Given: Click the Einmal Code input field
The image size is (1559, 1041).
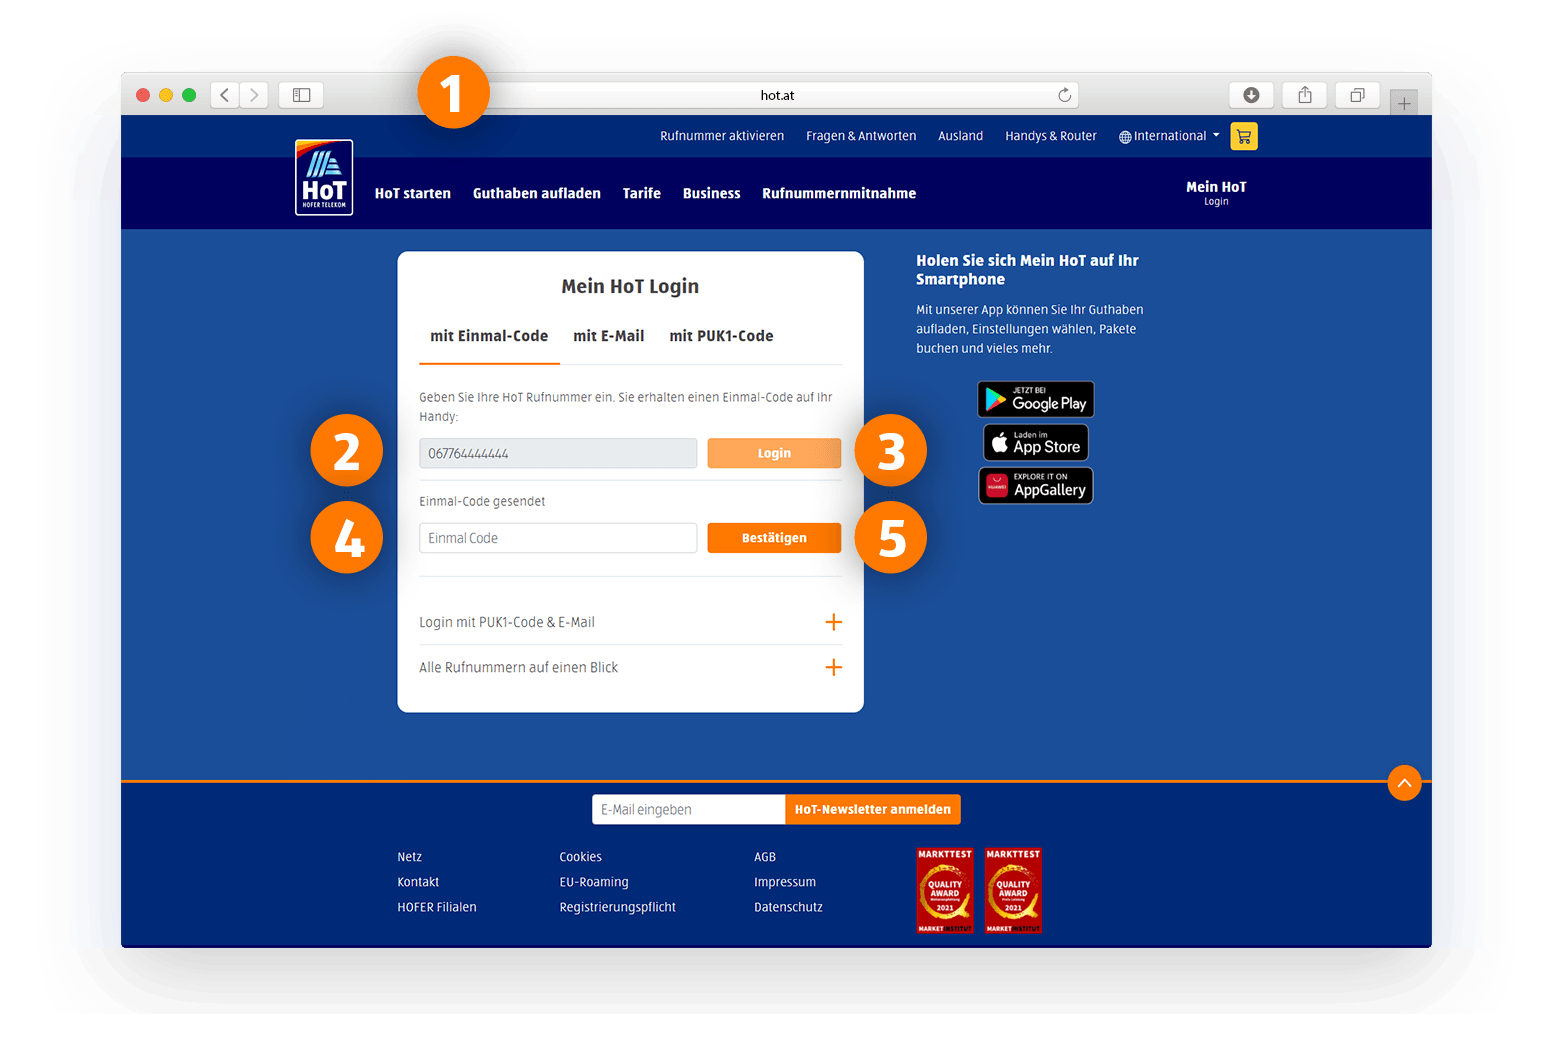Looking at the screenshot, I should click(x=558, y=538).
